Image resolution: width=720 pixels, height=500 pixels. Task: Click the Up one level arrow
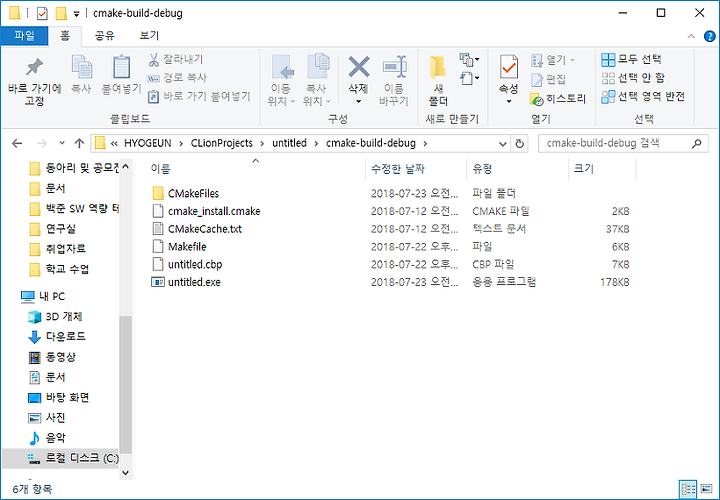(x=79, y=143)
